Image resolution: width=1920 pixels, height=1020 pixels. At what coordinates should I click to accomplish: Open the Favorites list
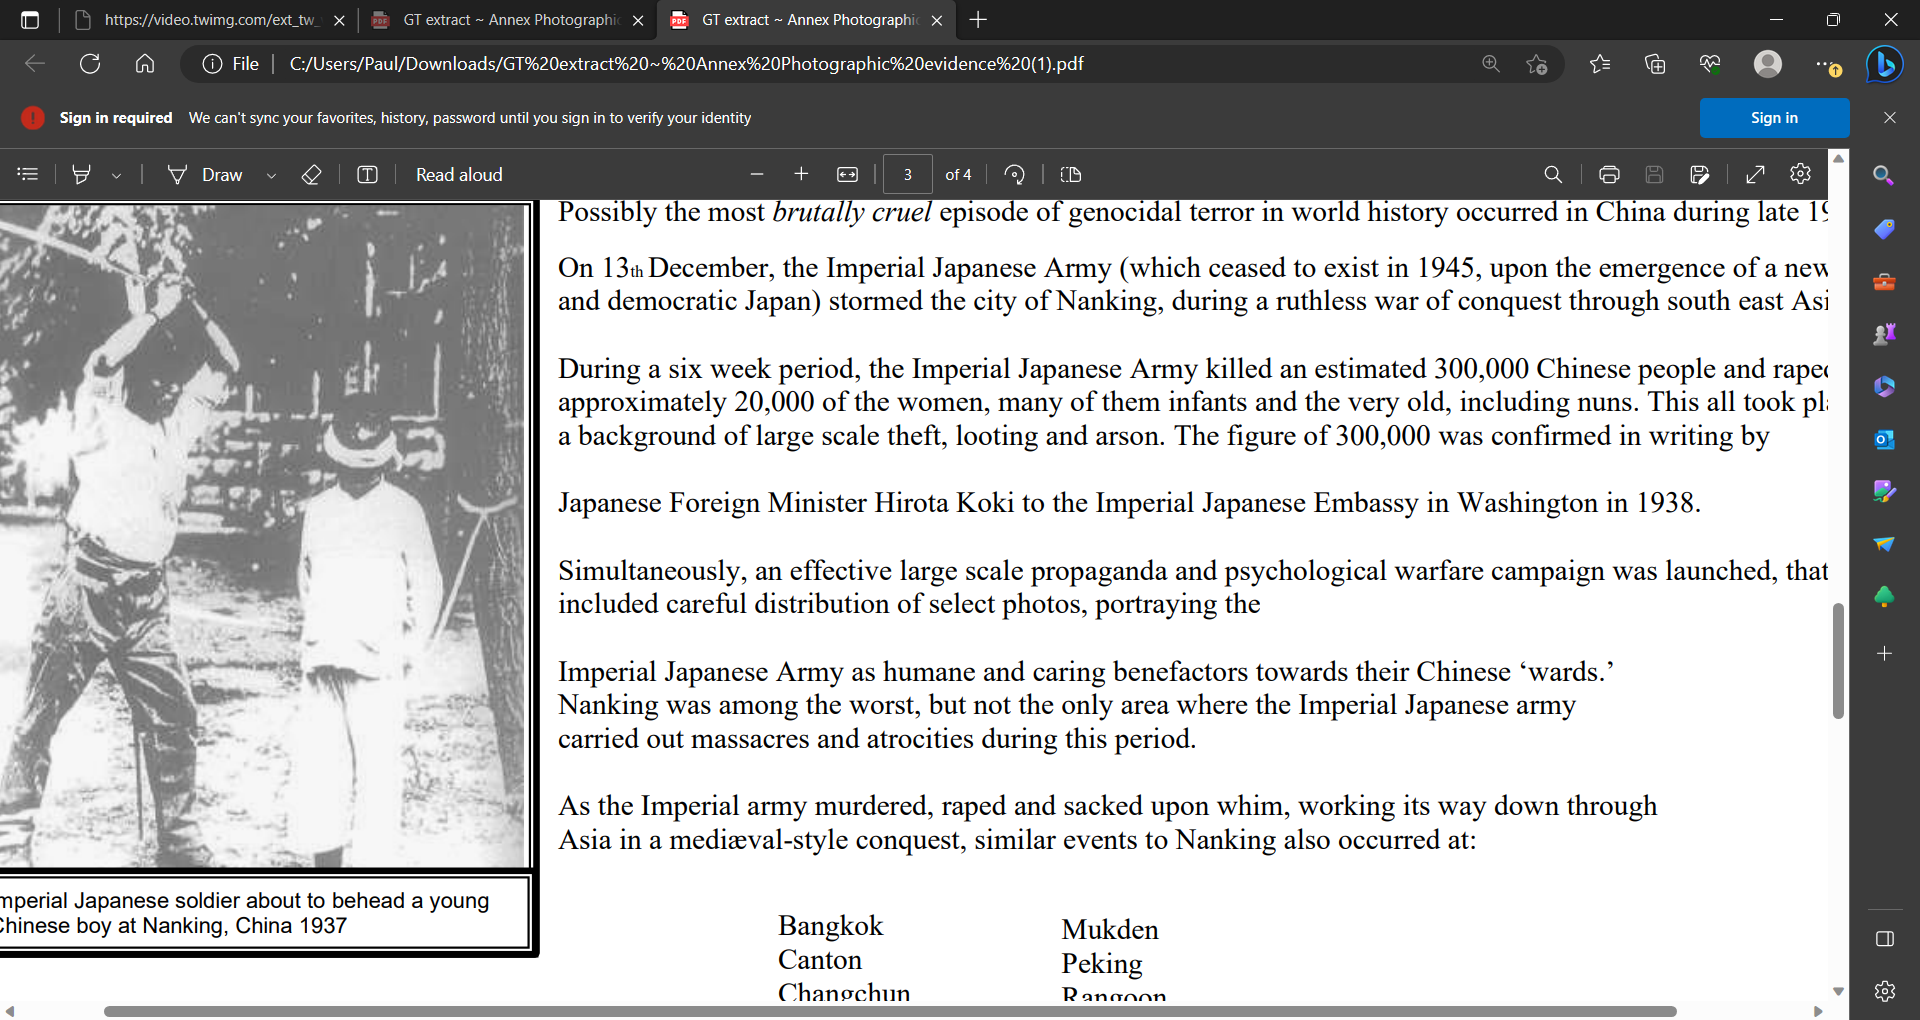tap(1600, 64)
